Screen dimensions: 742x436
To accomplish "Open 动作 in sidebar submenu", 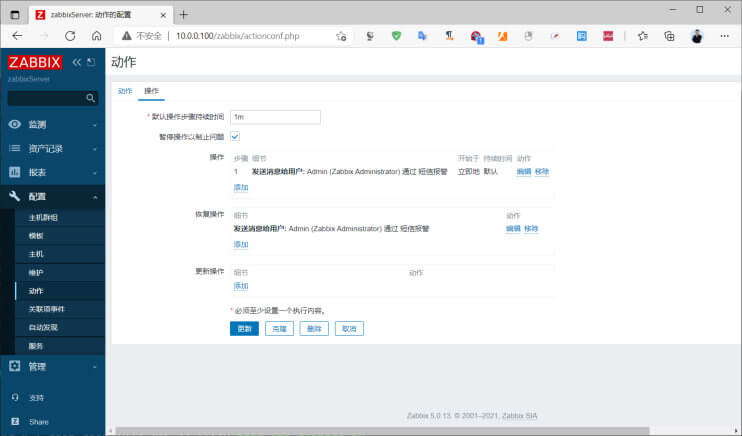I will (36, 291).
